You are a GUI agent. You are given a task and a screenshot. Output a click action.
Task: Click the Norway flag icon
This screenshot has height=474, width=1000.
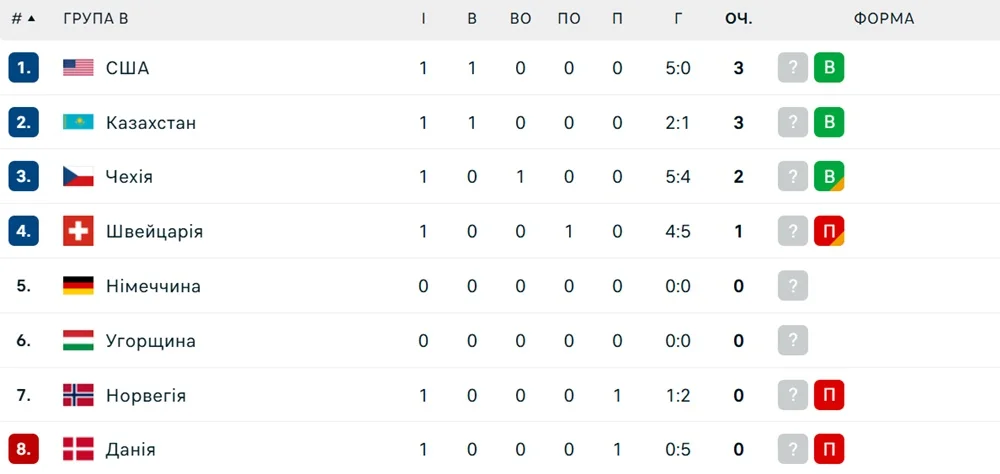(x=78, y=395)
